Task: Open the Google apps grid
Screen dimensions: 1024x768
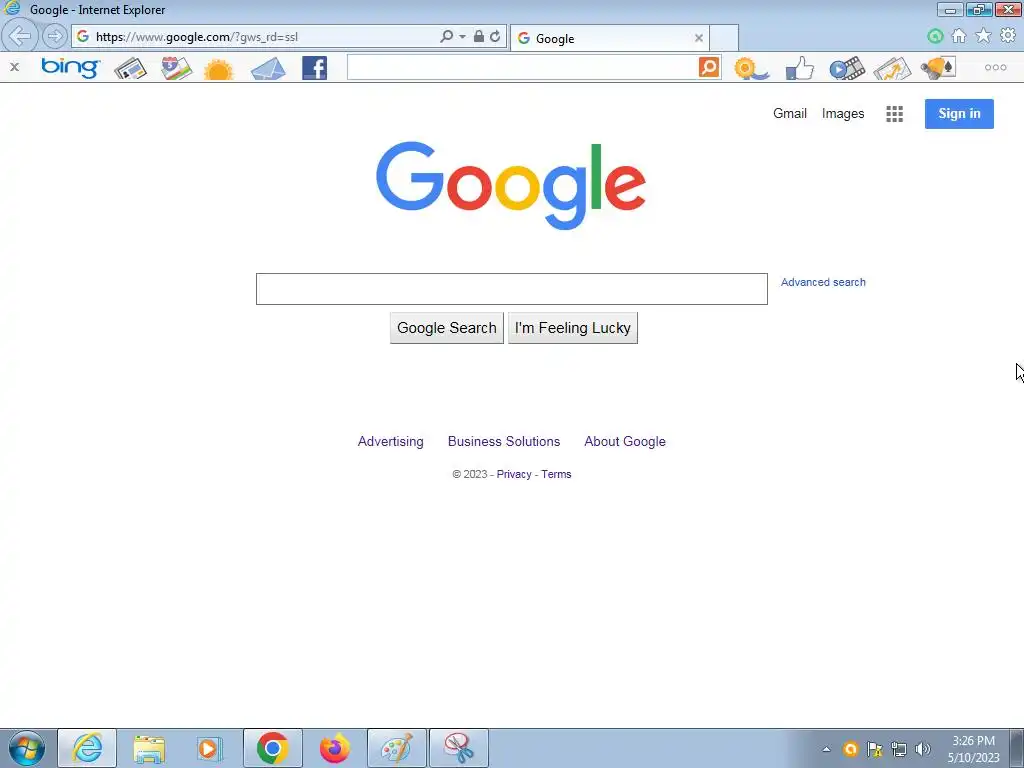Action: (x=894, y=114)
